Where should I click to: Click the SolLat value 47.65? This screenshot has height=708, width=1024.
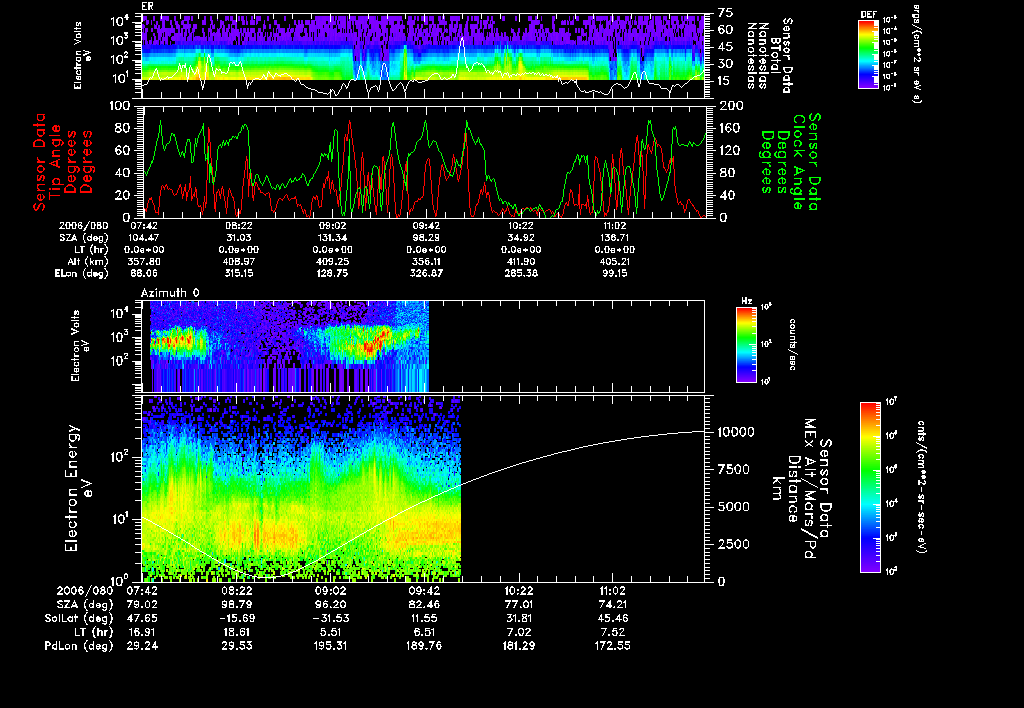pyautogui.click(x=142, y=618)
